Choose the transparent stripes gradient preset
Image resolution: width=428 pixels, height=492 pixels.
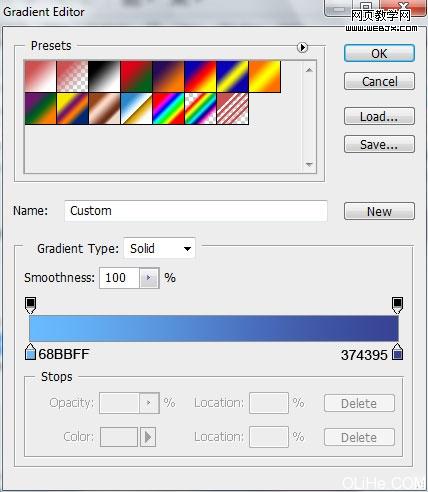click(232, 109)
